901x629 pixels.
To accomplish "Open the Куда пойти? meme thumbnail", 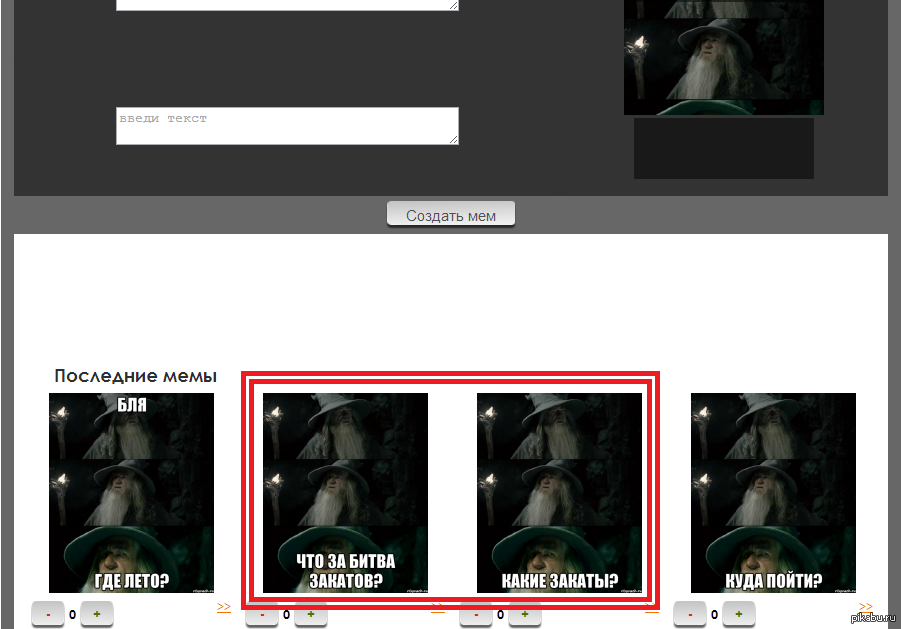I will (x=773, y=492).
